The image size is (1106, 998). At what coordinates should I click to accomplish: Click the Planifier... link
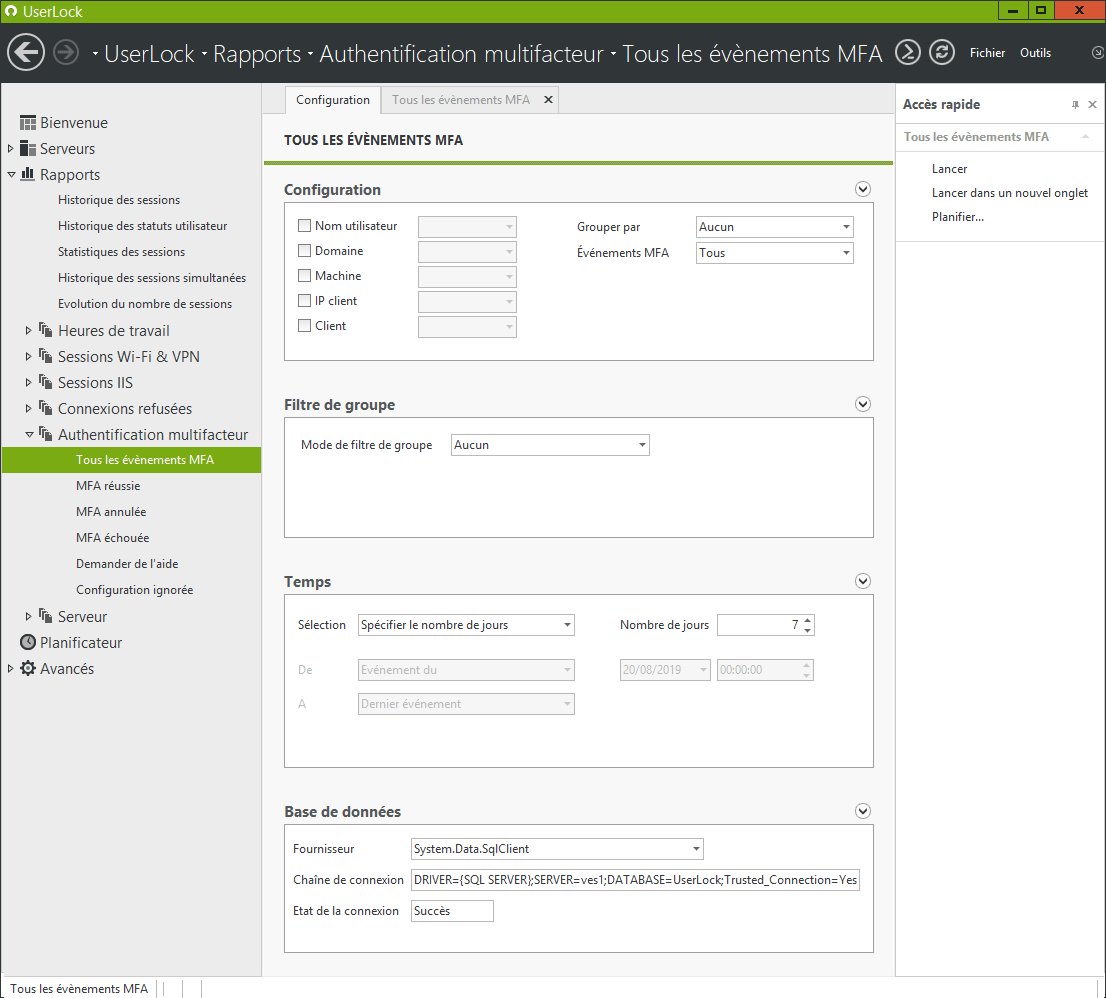pos(958,217)
